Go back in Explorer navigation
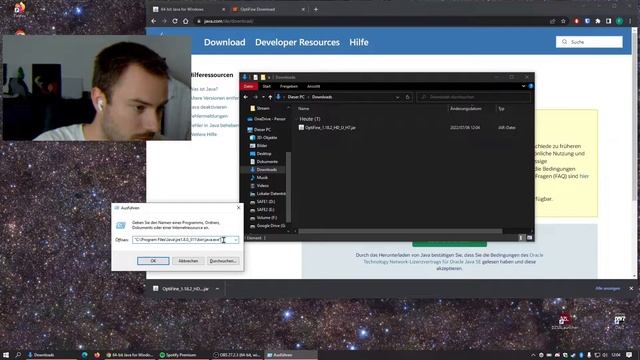This screenshot has width=640, height=360. point(246,97)
